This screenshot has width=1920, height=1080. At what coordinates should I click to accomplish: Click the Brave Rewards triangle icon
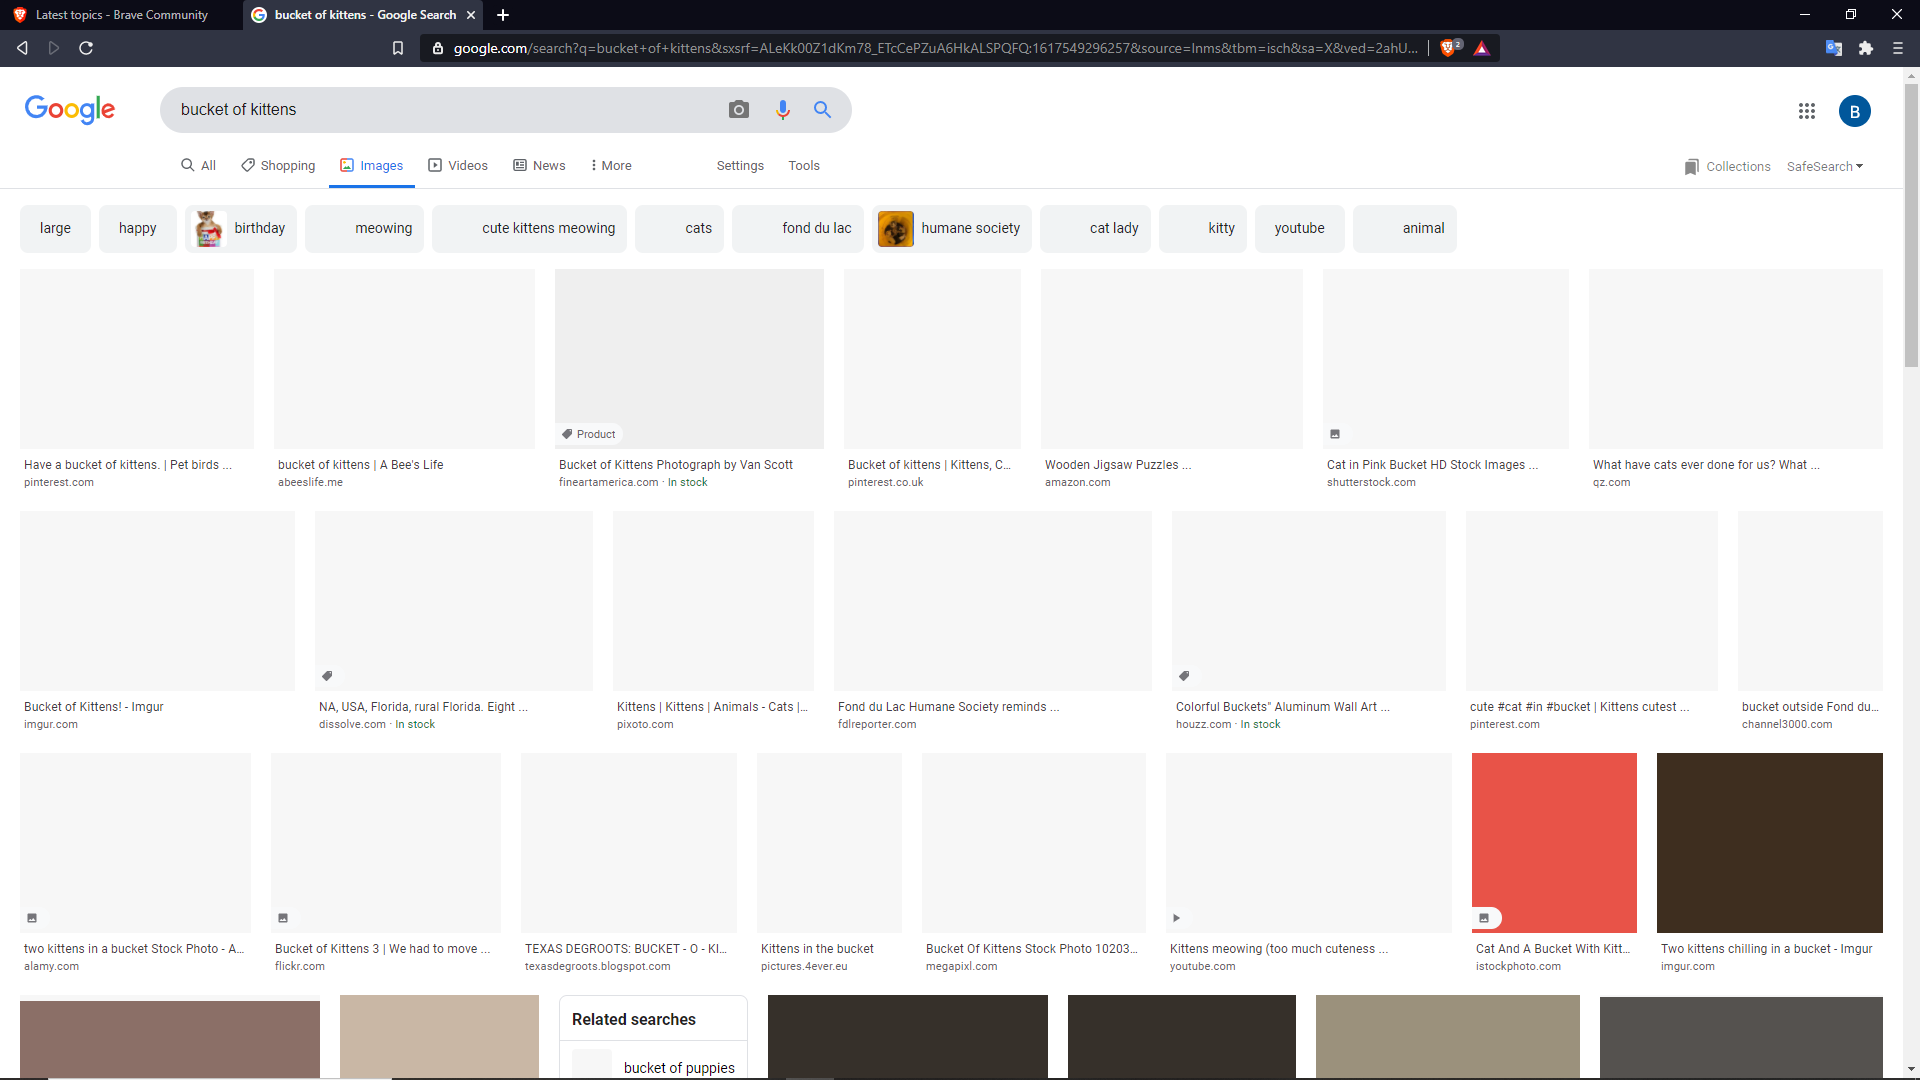1481,48
